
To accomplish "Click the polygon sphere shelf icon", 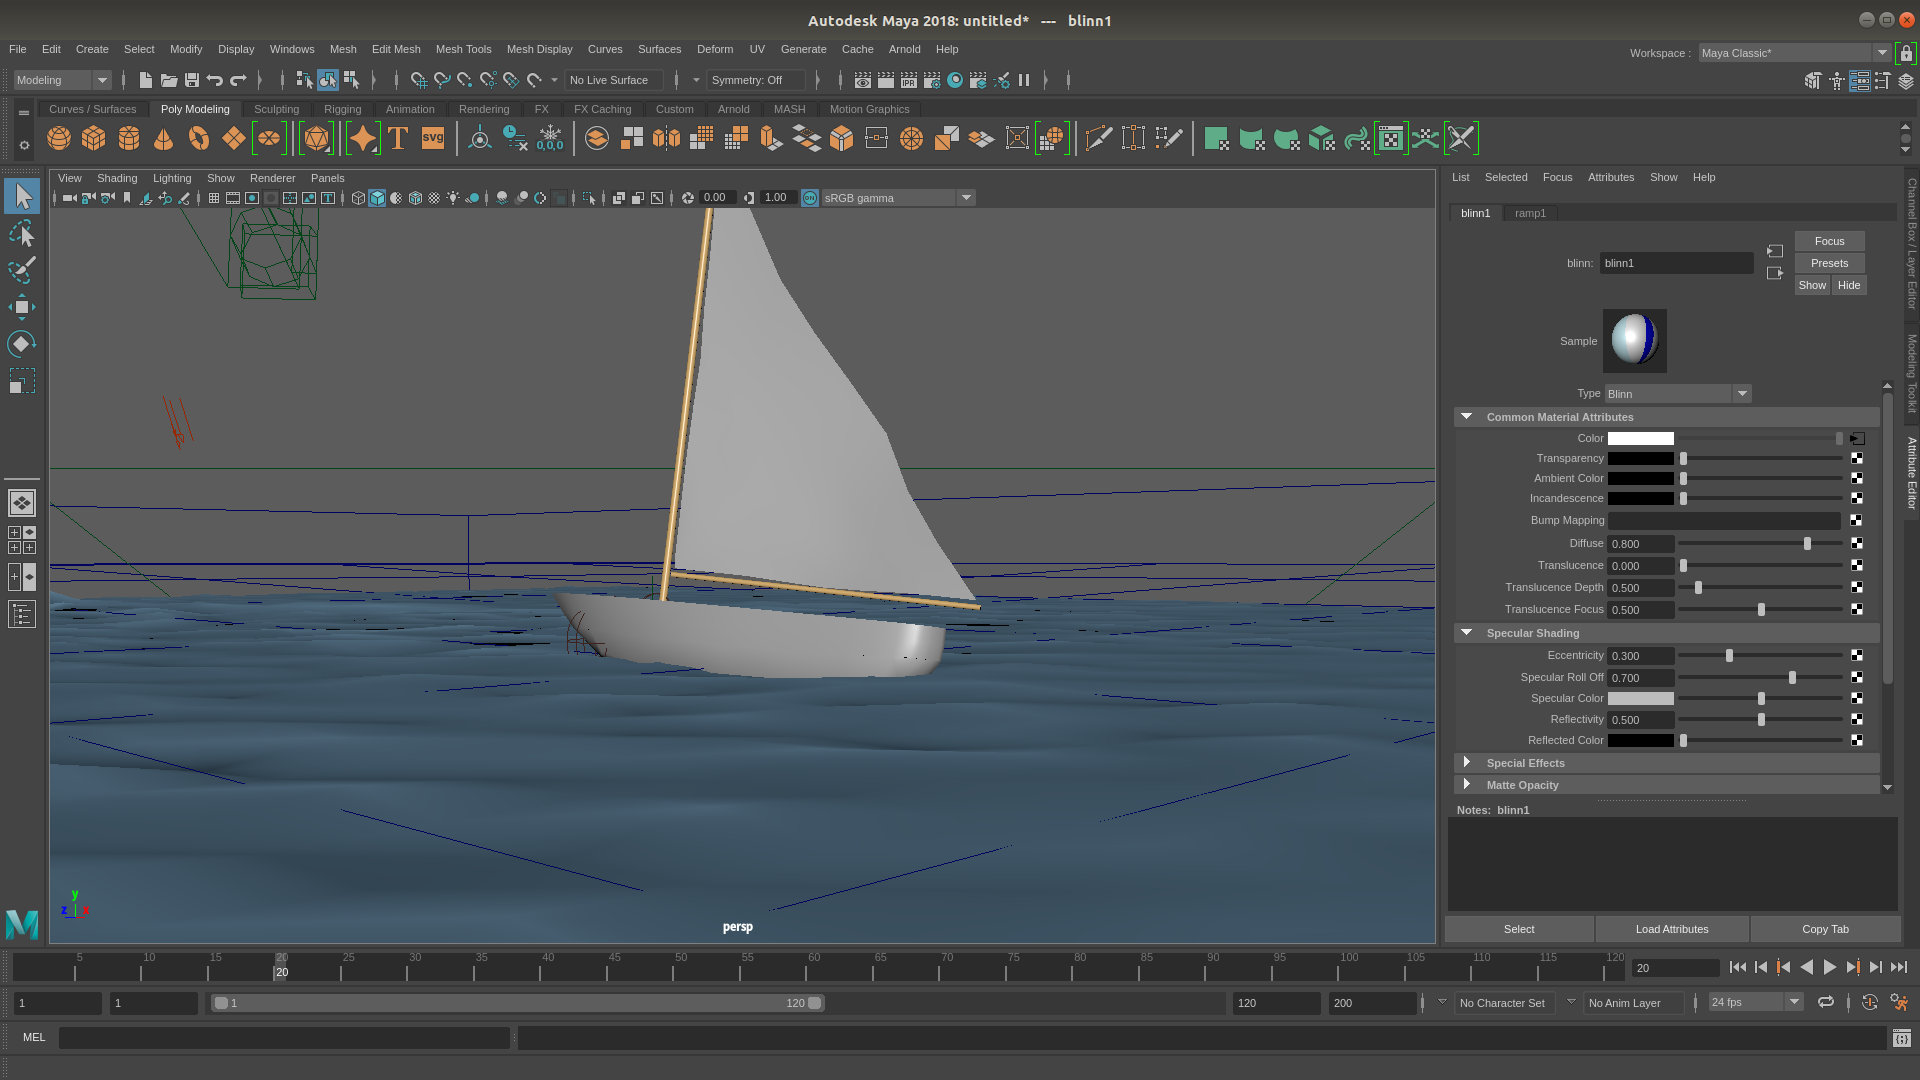I will pos(59,138).
